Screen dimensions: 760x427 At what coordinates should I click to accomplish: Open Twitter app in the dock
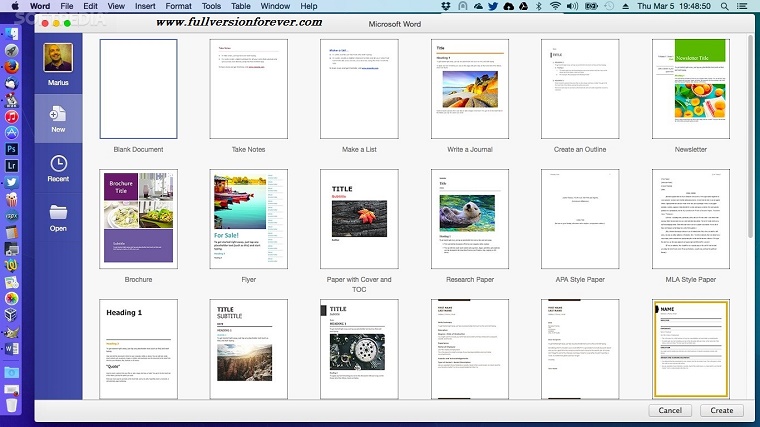click(x=12, y=182)
